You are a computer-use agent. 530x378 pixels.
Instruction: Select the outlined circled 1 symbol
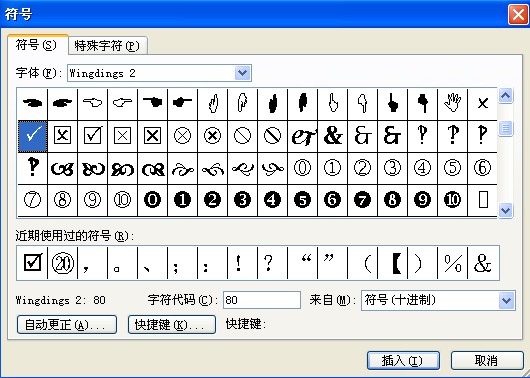point(332,168)
